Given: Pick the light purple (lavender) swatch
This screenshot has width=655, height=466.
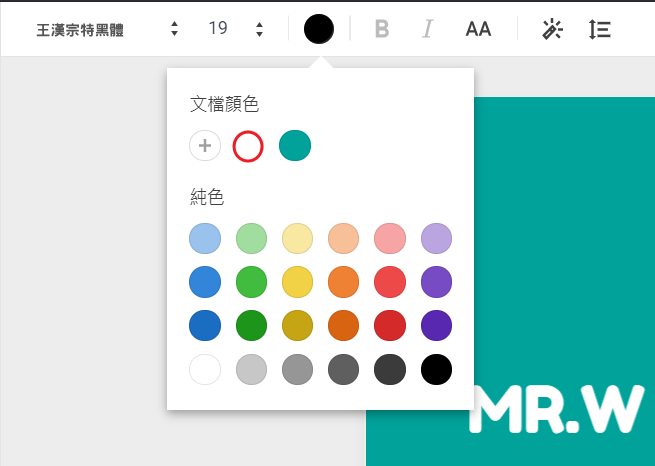Looking at the screenshot, I should (436, 238).
